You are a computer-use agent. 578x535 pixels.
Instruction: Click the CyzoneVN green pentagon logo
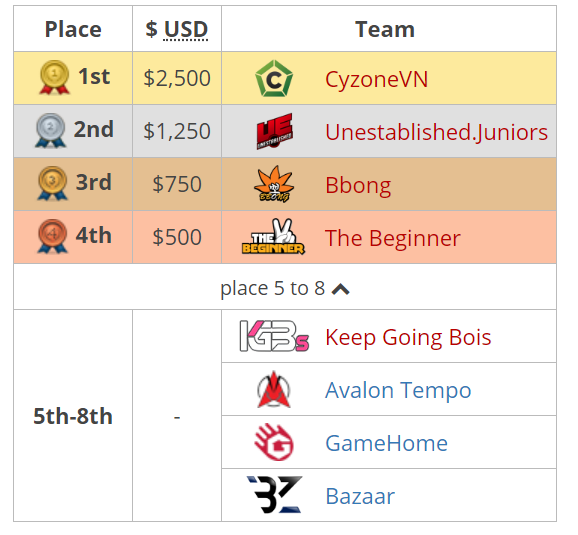pos(274,79)
